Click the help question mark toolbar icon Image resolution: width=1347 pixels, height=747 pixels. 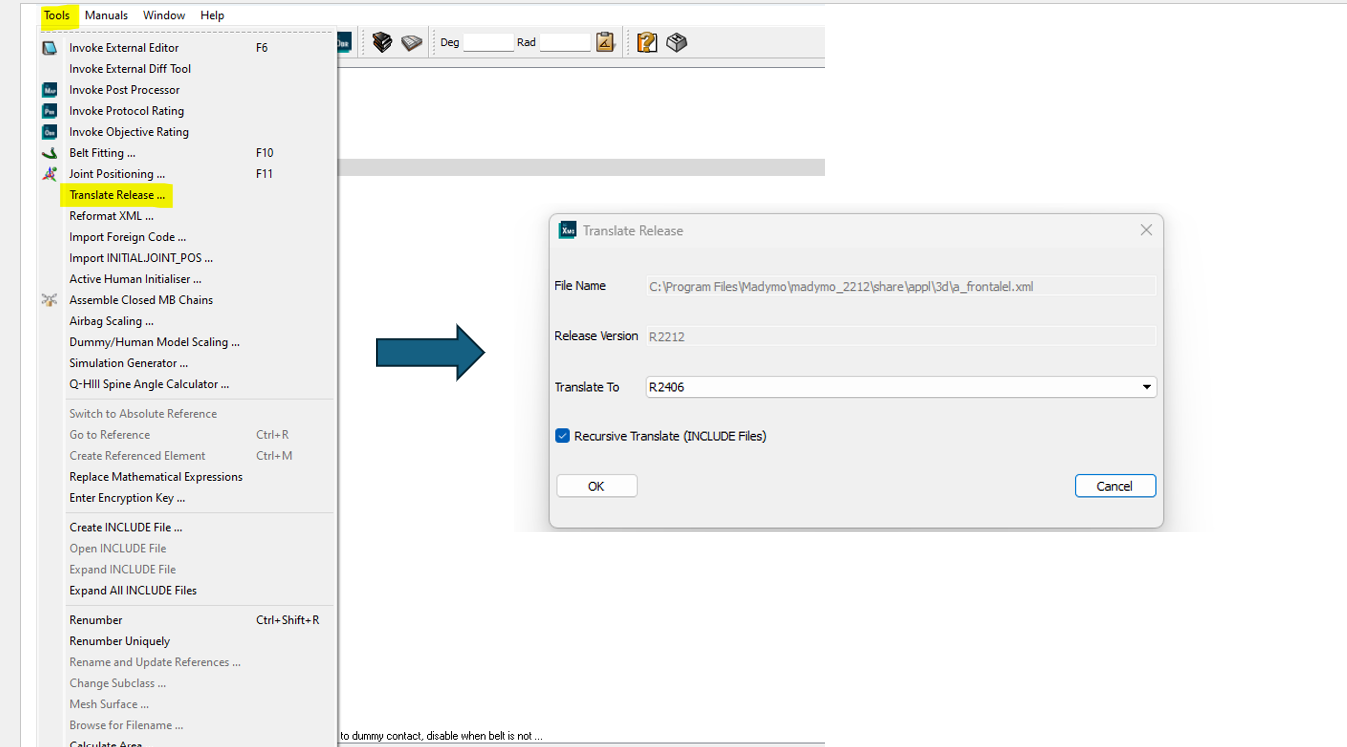645,42
